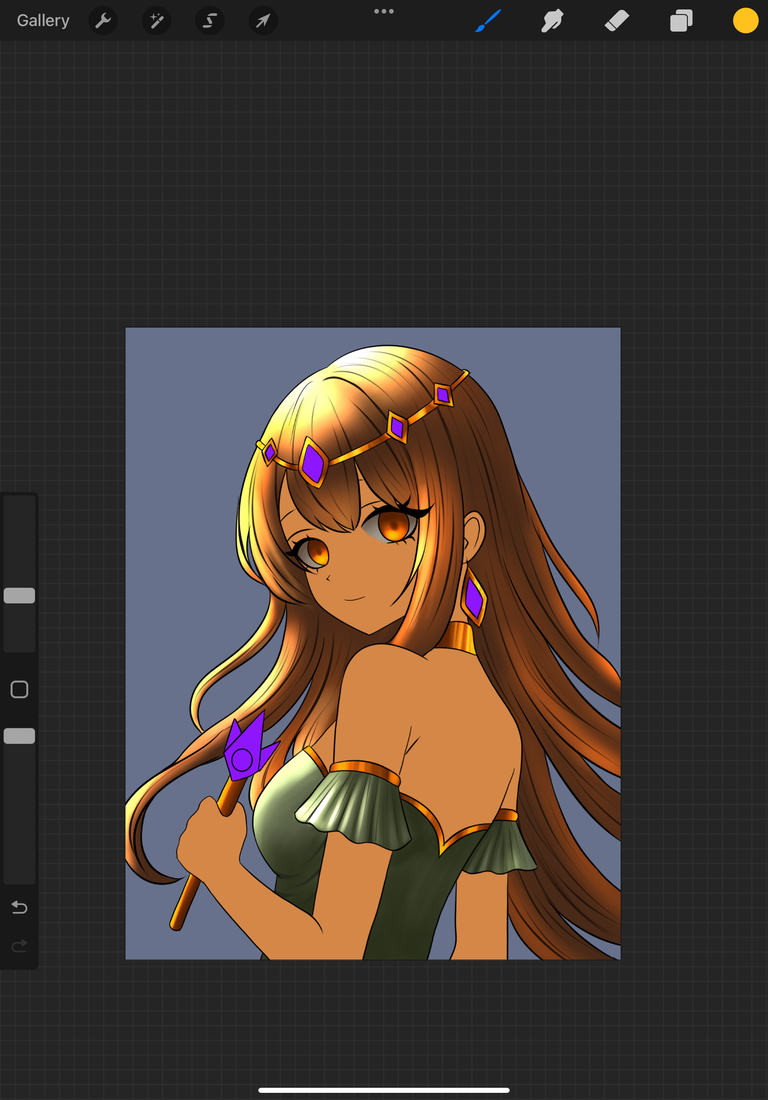The width and height of the screenshot is (768, 1100).
Task: Activate the Selection tool
Action: click(210, 20)
